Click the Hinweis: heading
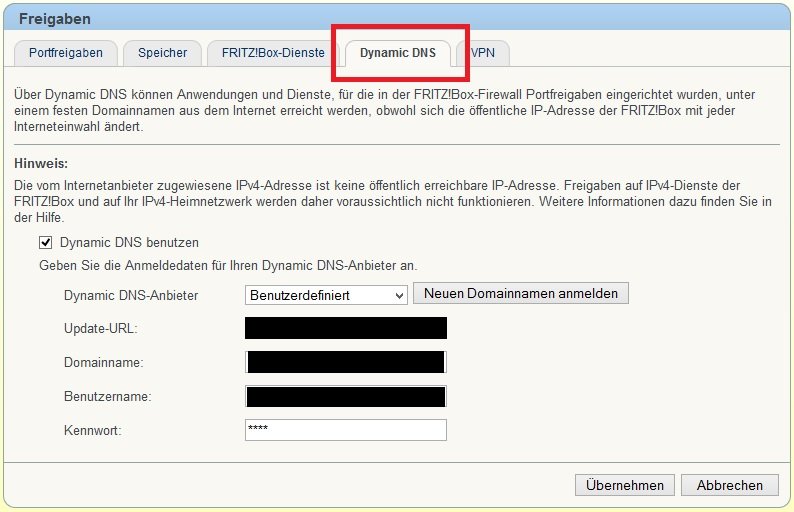Screen dimensions: 794x512 point(41,164)
